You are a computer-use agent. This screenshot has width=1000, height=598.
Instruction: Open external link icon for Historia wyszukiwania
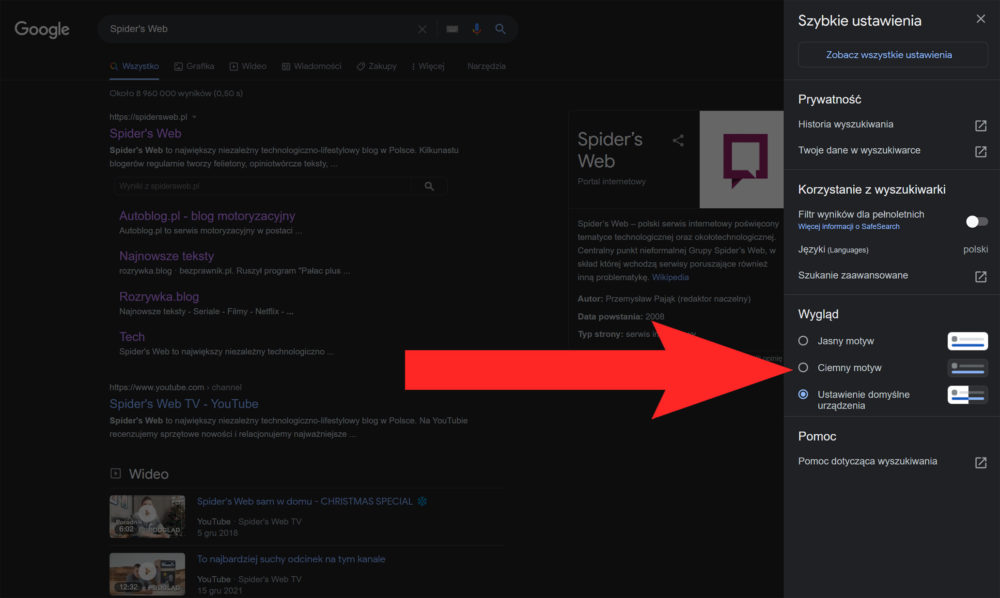(980, 126)
